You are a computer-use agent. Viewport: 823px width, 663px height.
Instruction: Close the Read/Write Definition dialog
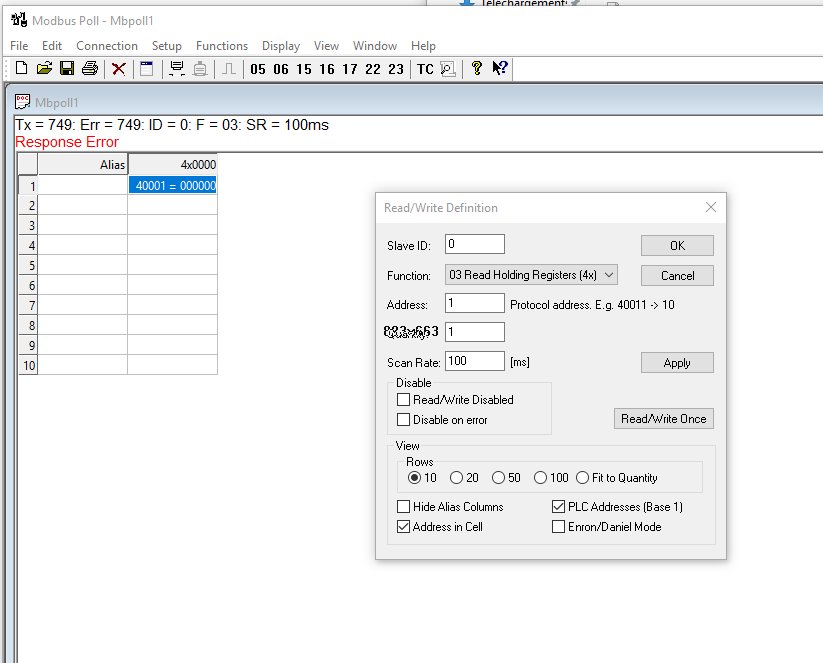coord(711,207)
